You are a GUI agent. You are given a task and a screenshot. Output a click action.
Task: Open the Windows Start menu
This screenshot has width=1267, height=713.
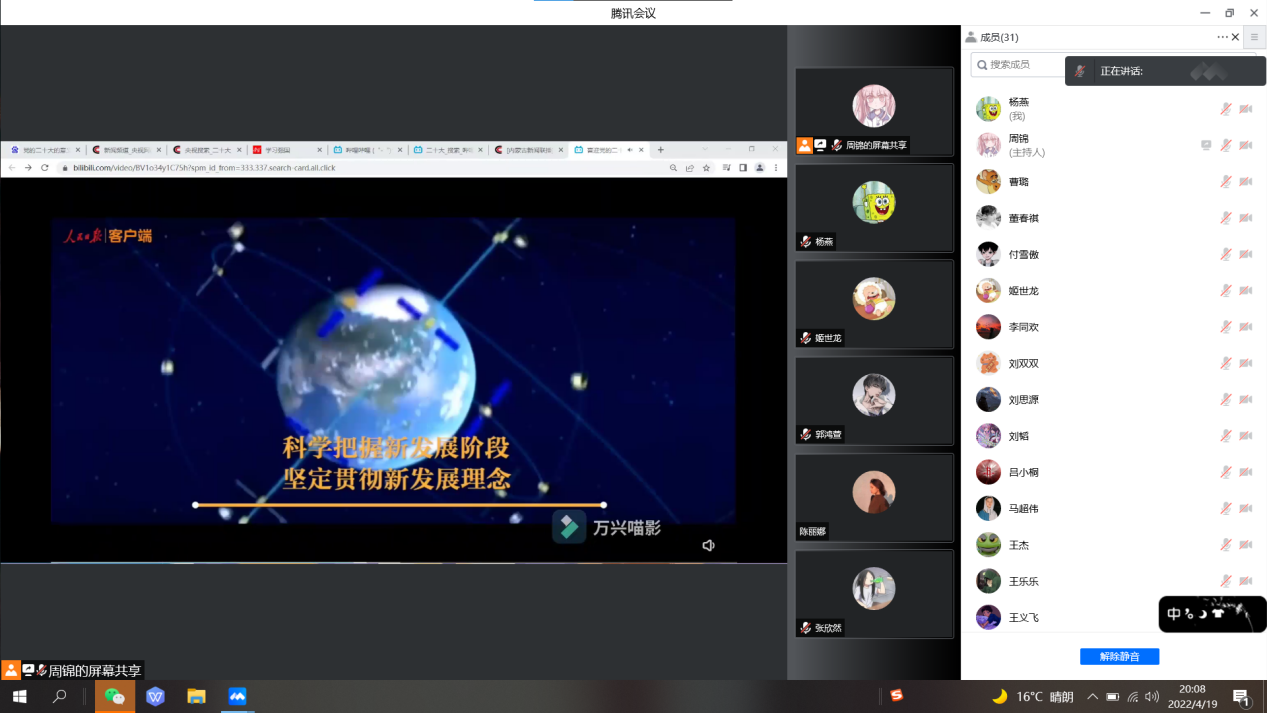click(x=20, y=696)
